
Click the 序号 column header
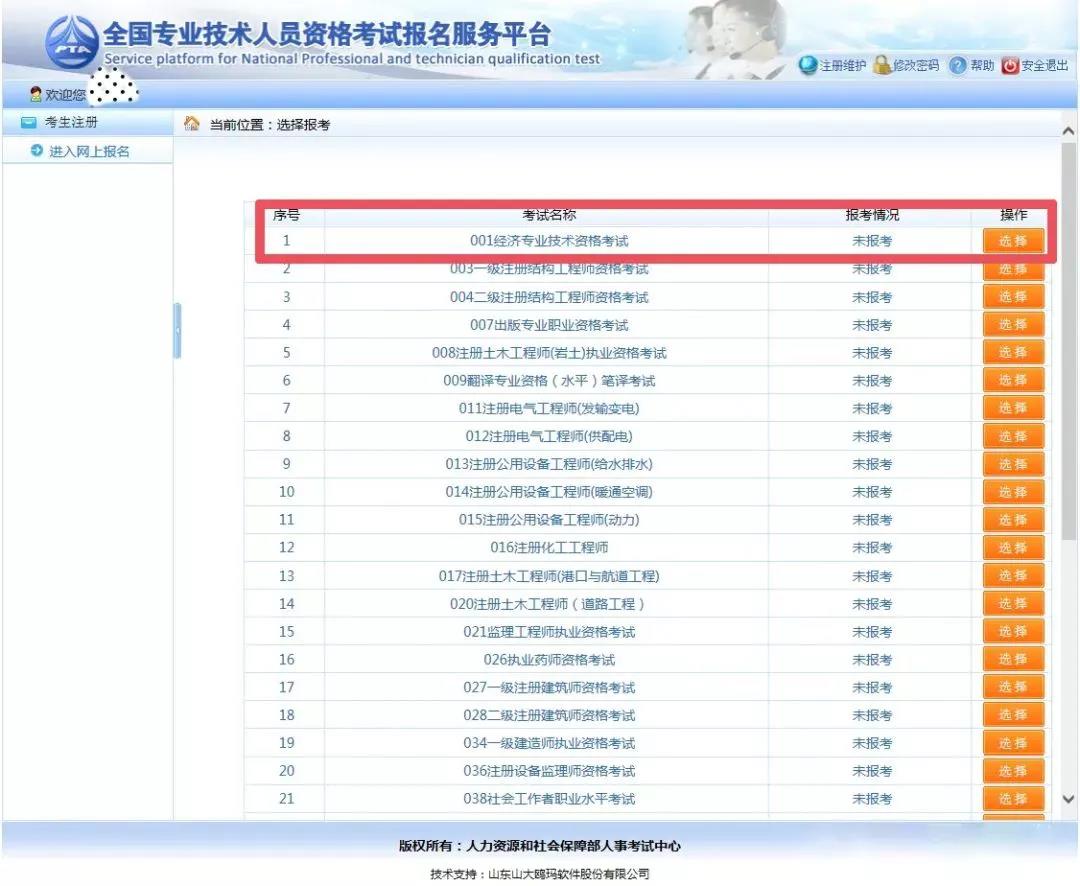coord(287,215)
